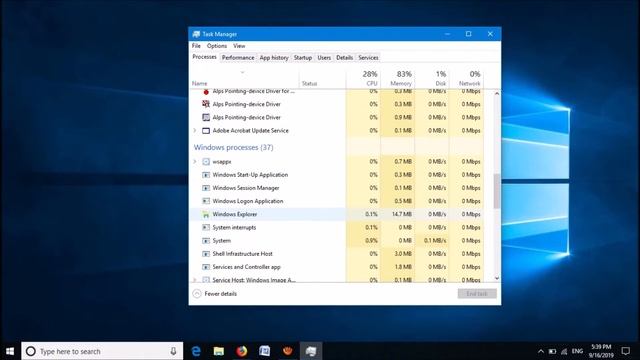Select the Processes tab

(204, 57)
